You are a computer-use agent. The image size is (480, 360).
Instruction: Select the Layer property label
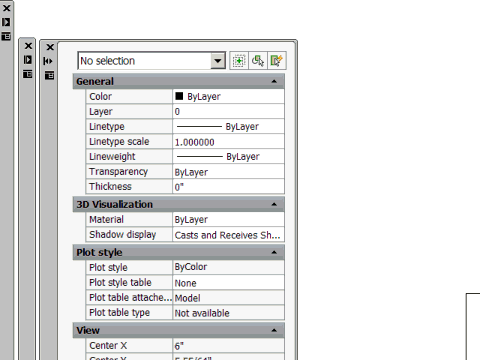pyautogui.click(x=101, y=112)
